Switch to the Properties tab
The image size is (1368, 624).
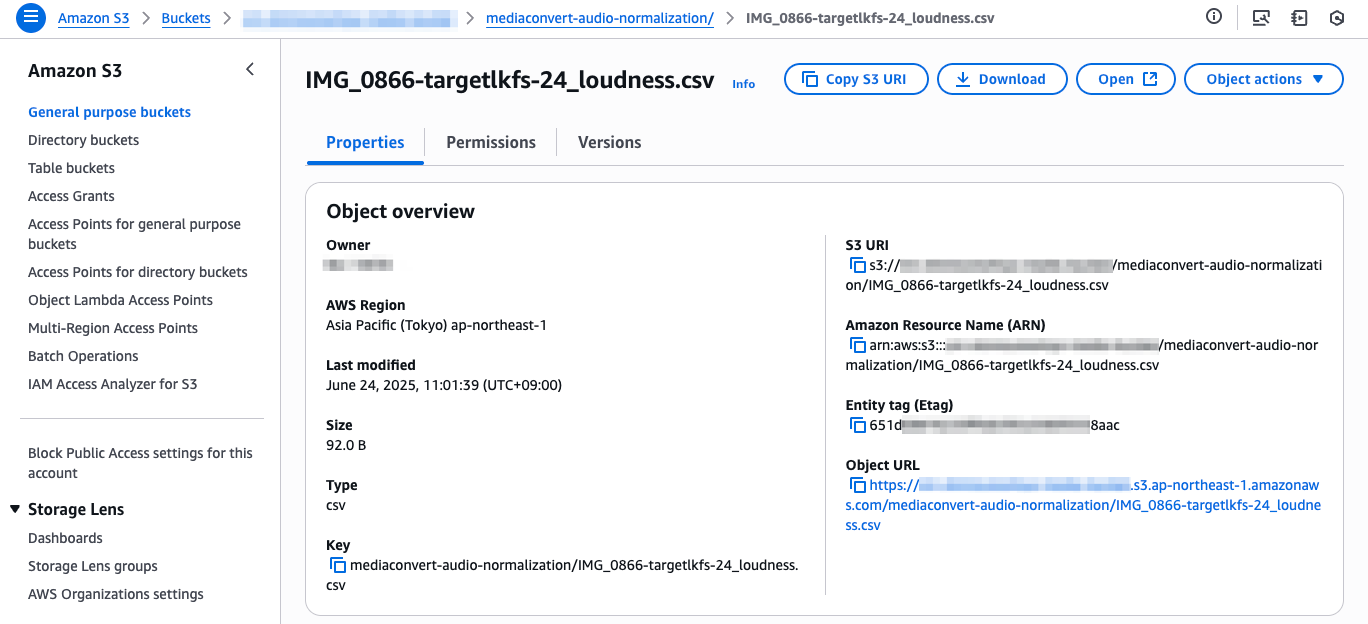[365, 142]
